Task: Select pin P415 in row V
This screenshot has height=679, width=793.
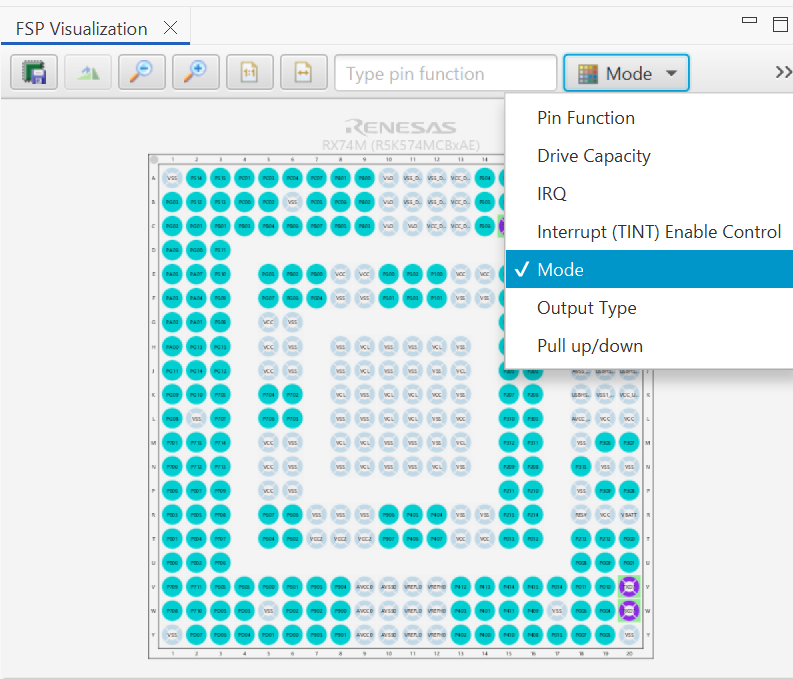Action: point(533,587)
